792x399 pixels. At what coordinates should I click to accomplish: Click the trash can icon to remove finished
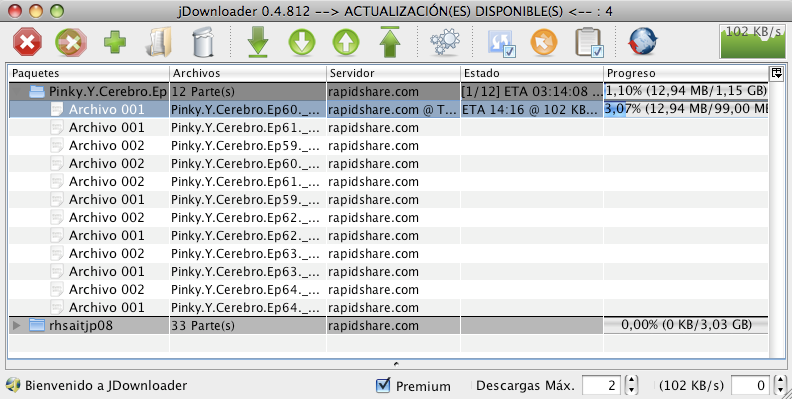(x=204, y=42)
